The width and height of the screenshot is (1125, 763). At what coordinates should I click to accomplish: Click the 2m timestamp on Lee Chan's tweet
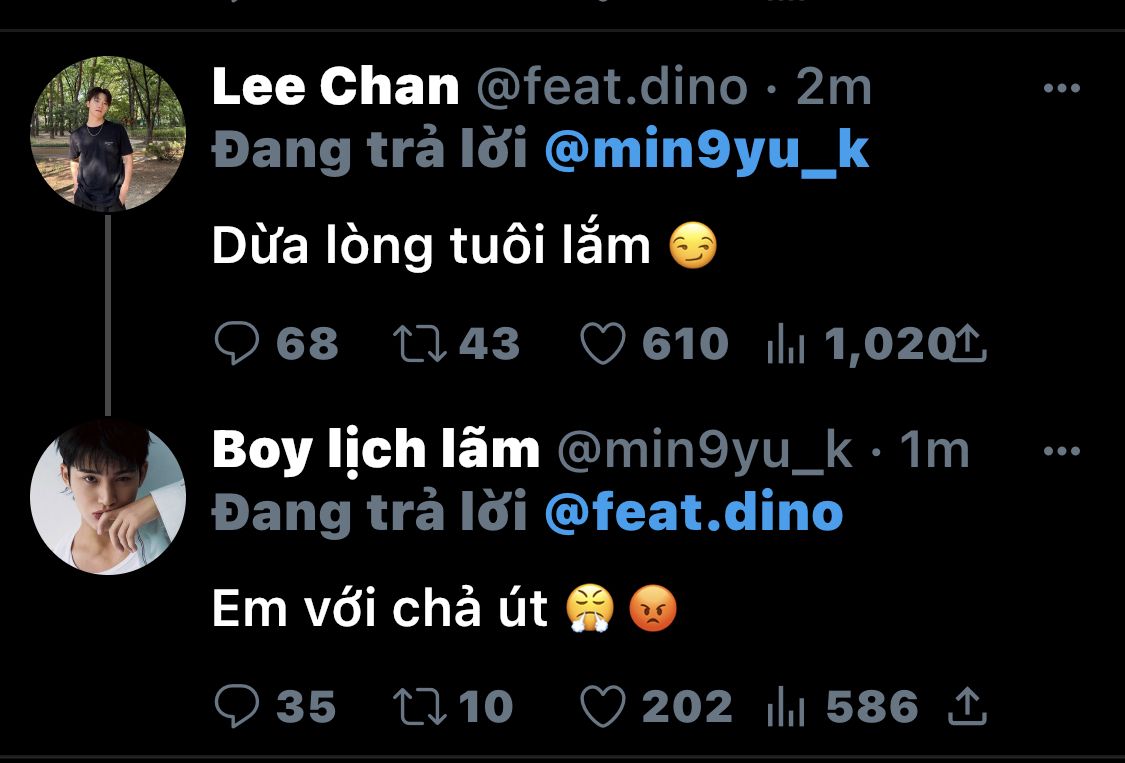[x=834, y=89]
